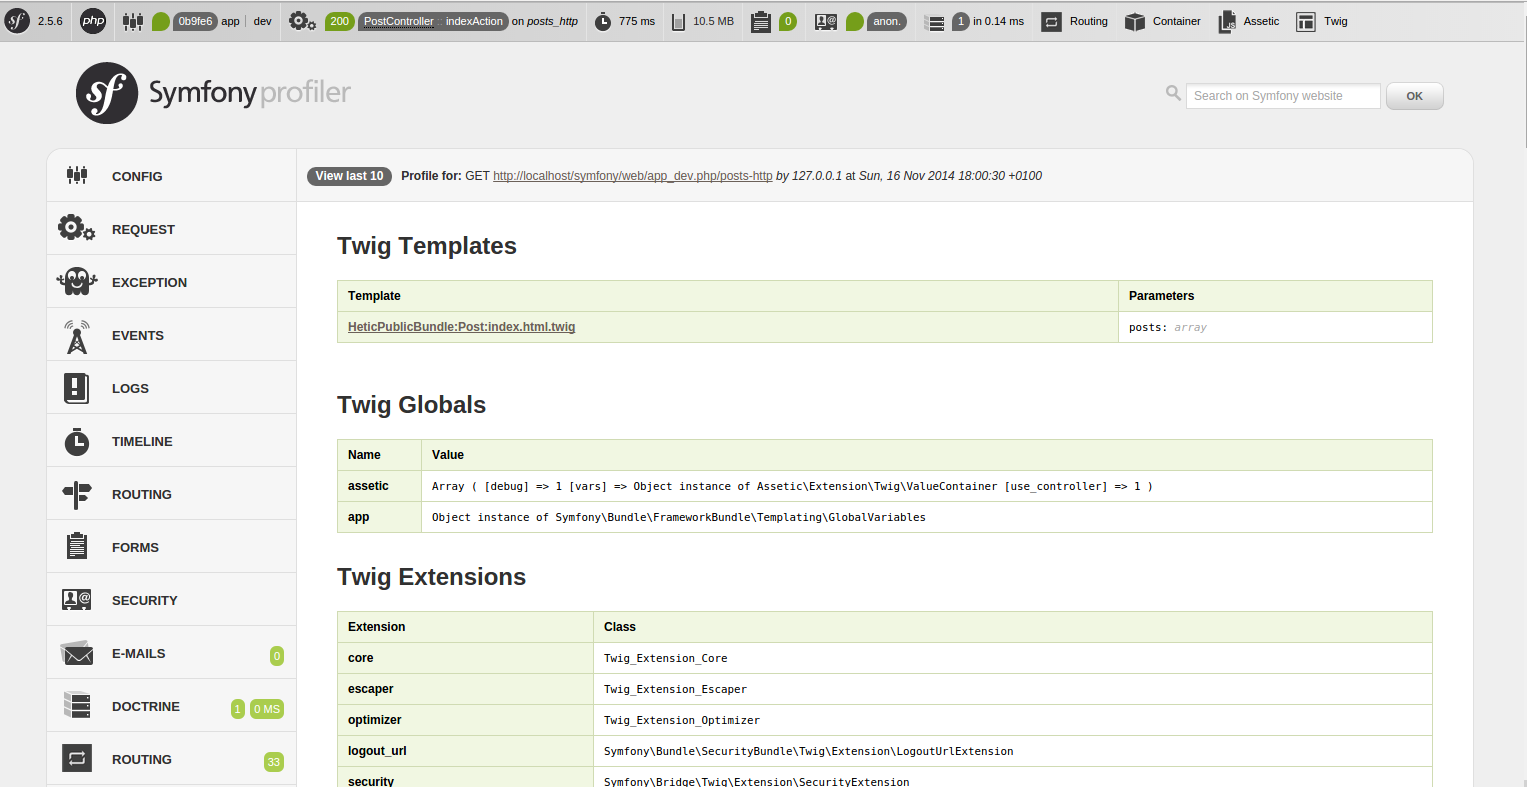Click the Config sidebar sliders icon
Screen dimensions: 1527x787
[77, 175]
